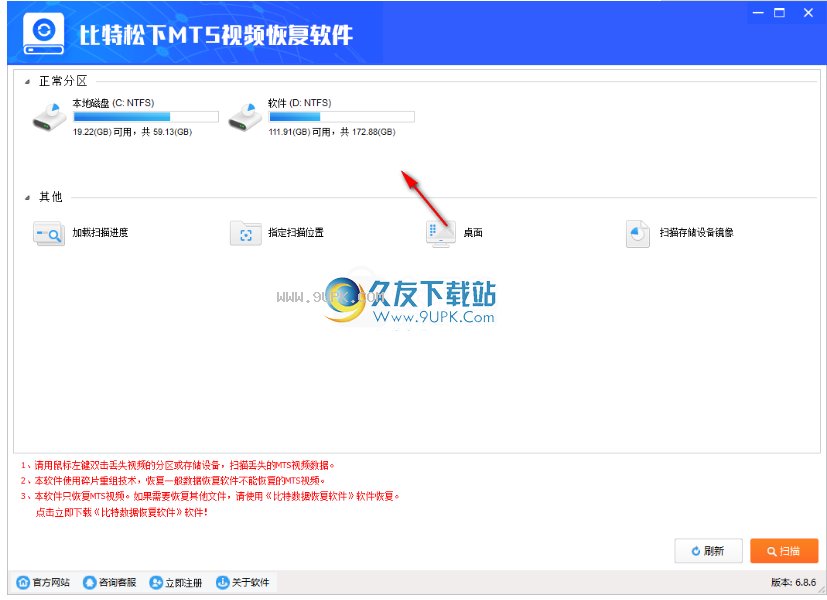827x600 pixels.
Task: Collapse the 正常分区 section triangle
Action: coord(27,82)
